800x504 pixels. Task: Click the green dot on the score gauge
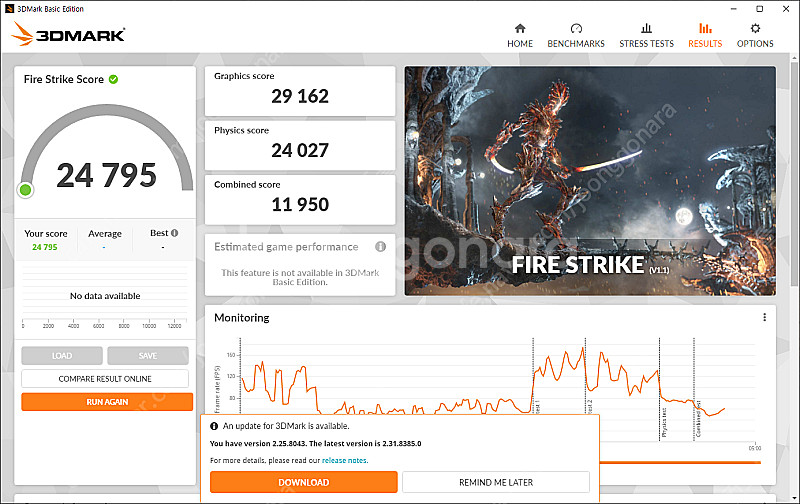25,190
